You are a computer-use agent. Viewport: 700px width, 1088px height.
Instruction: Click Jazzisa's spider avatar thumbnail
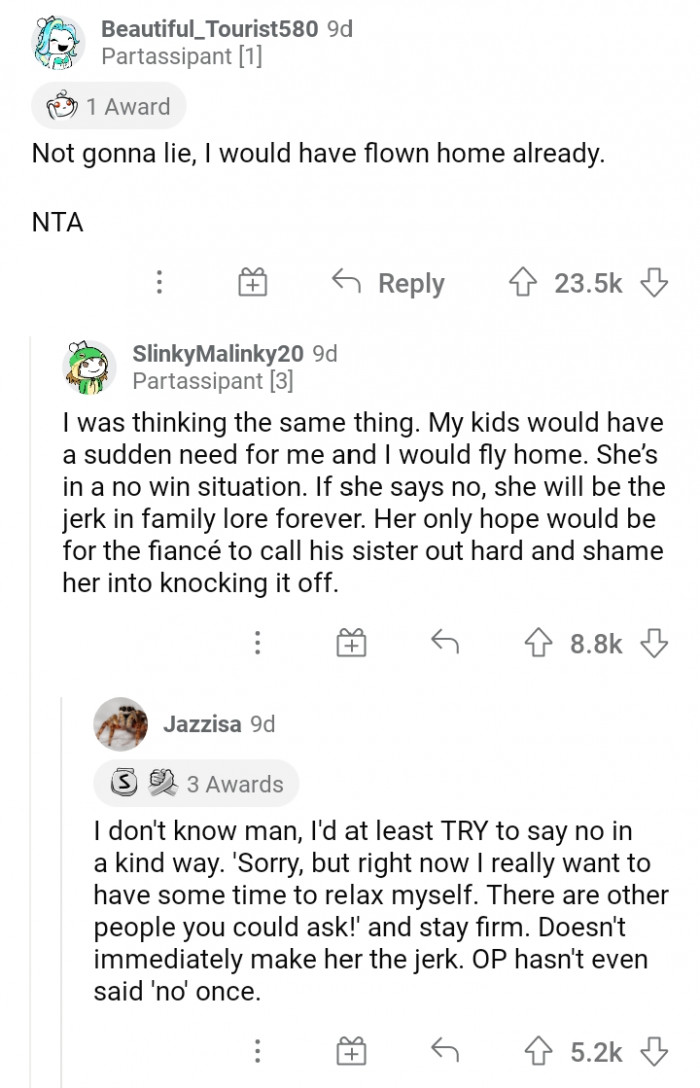coord(121,724)
